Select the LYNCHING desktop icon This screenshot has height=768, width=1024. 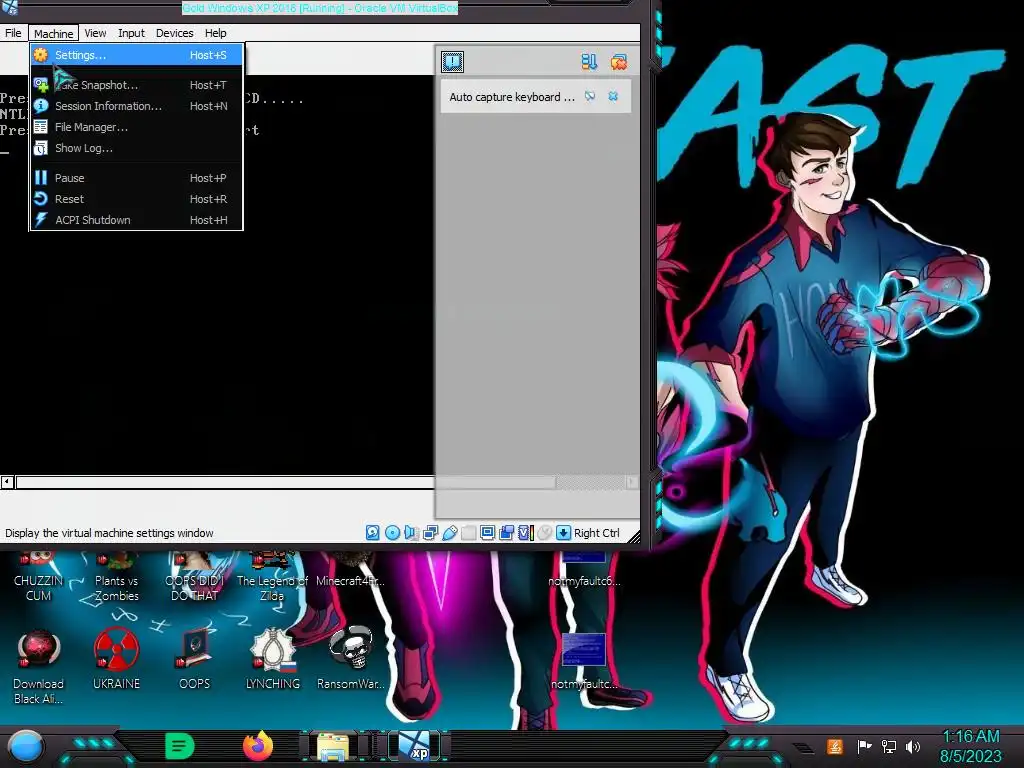click(x=272, y=658)
